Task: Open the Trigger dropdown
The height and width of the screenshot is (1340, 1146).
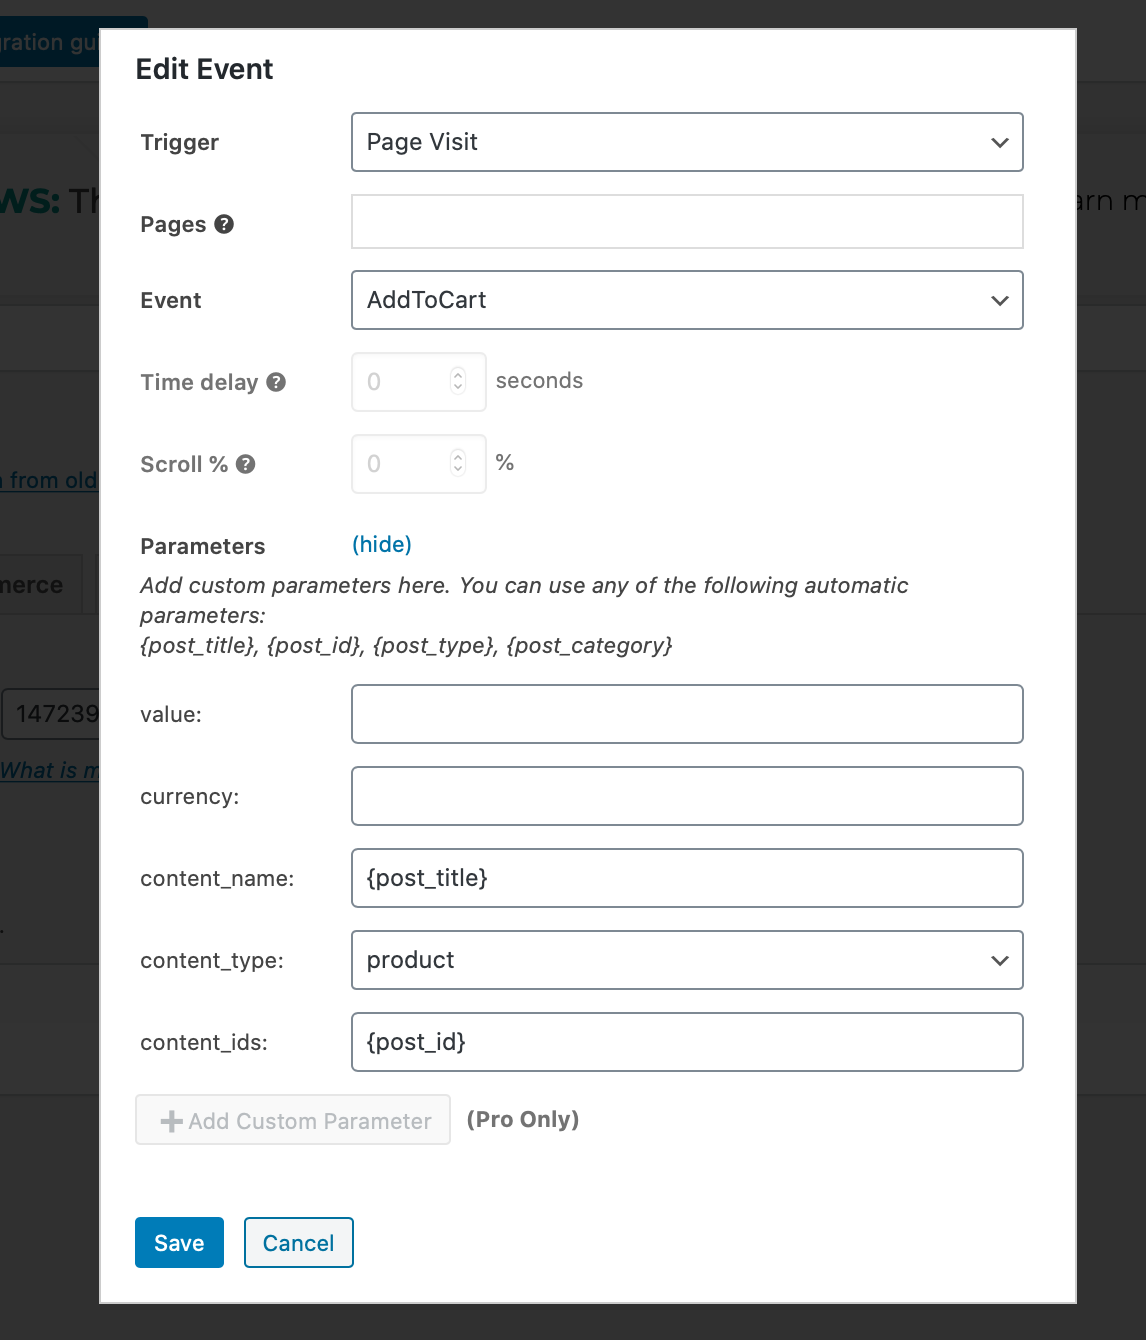Action: (x=687, y=142)
